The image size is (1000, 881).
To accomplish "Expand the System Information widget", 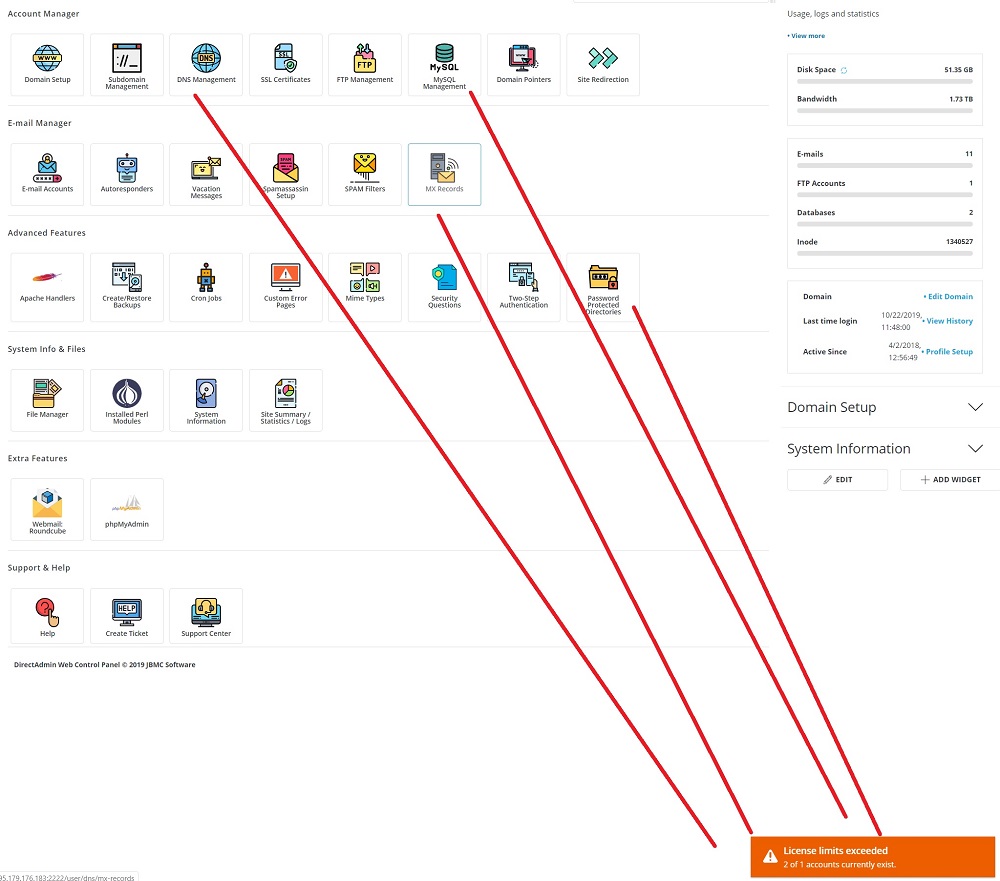I will pos(976,449).
